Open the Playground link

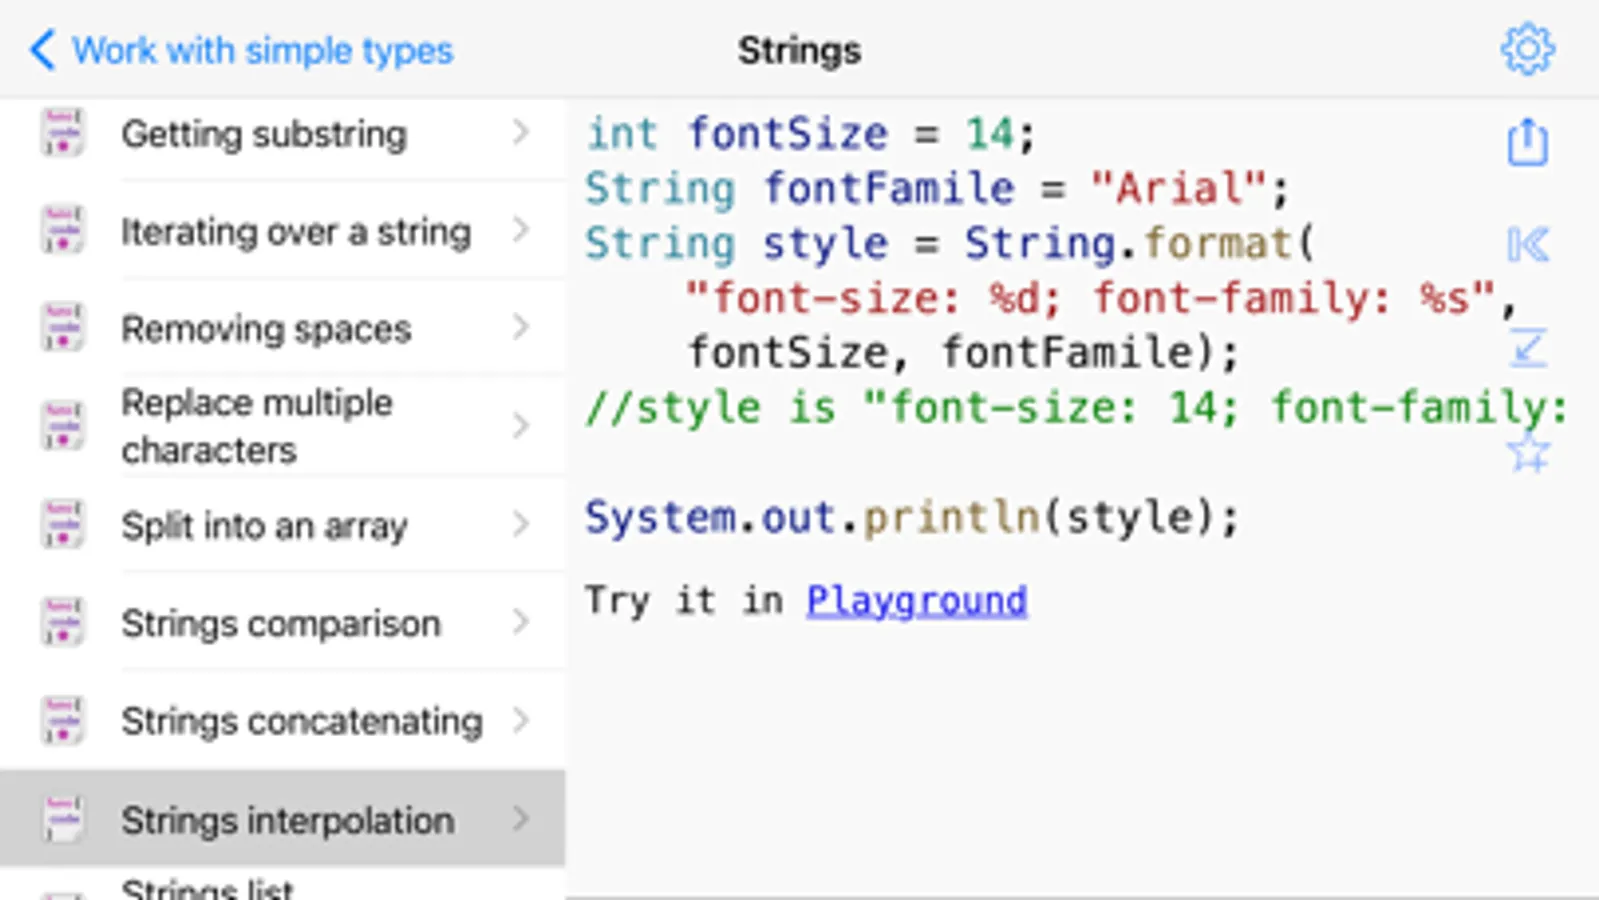point(916,600)
